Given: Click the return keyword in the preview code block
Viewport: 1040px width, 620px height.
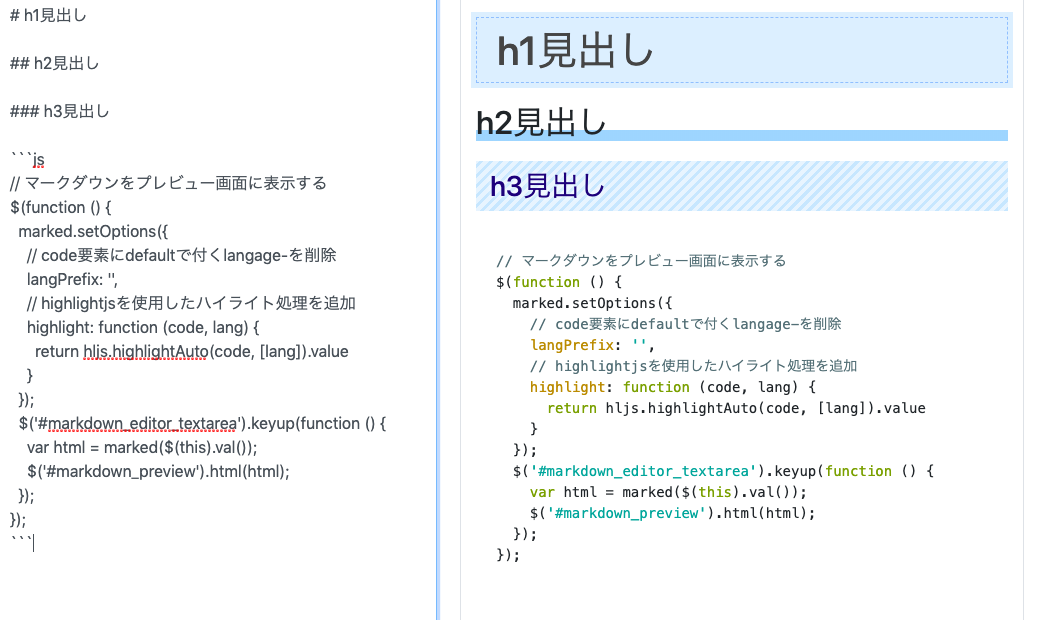Looking at the screenshot, I should (x=571, y=407).
